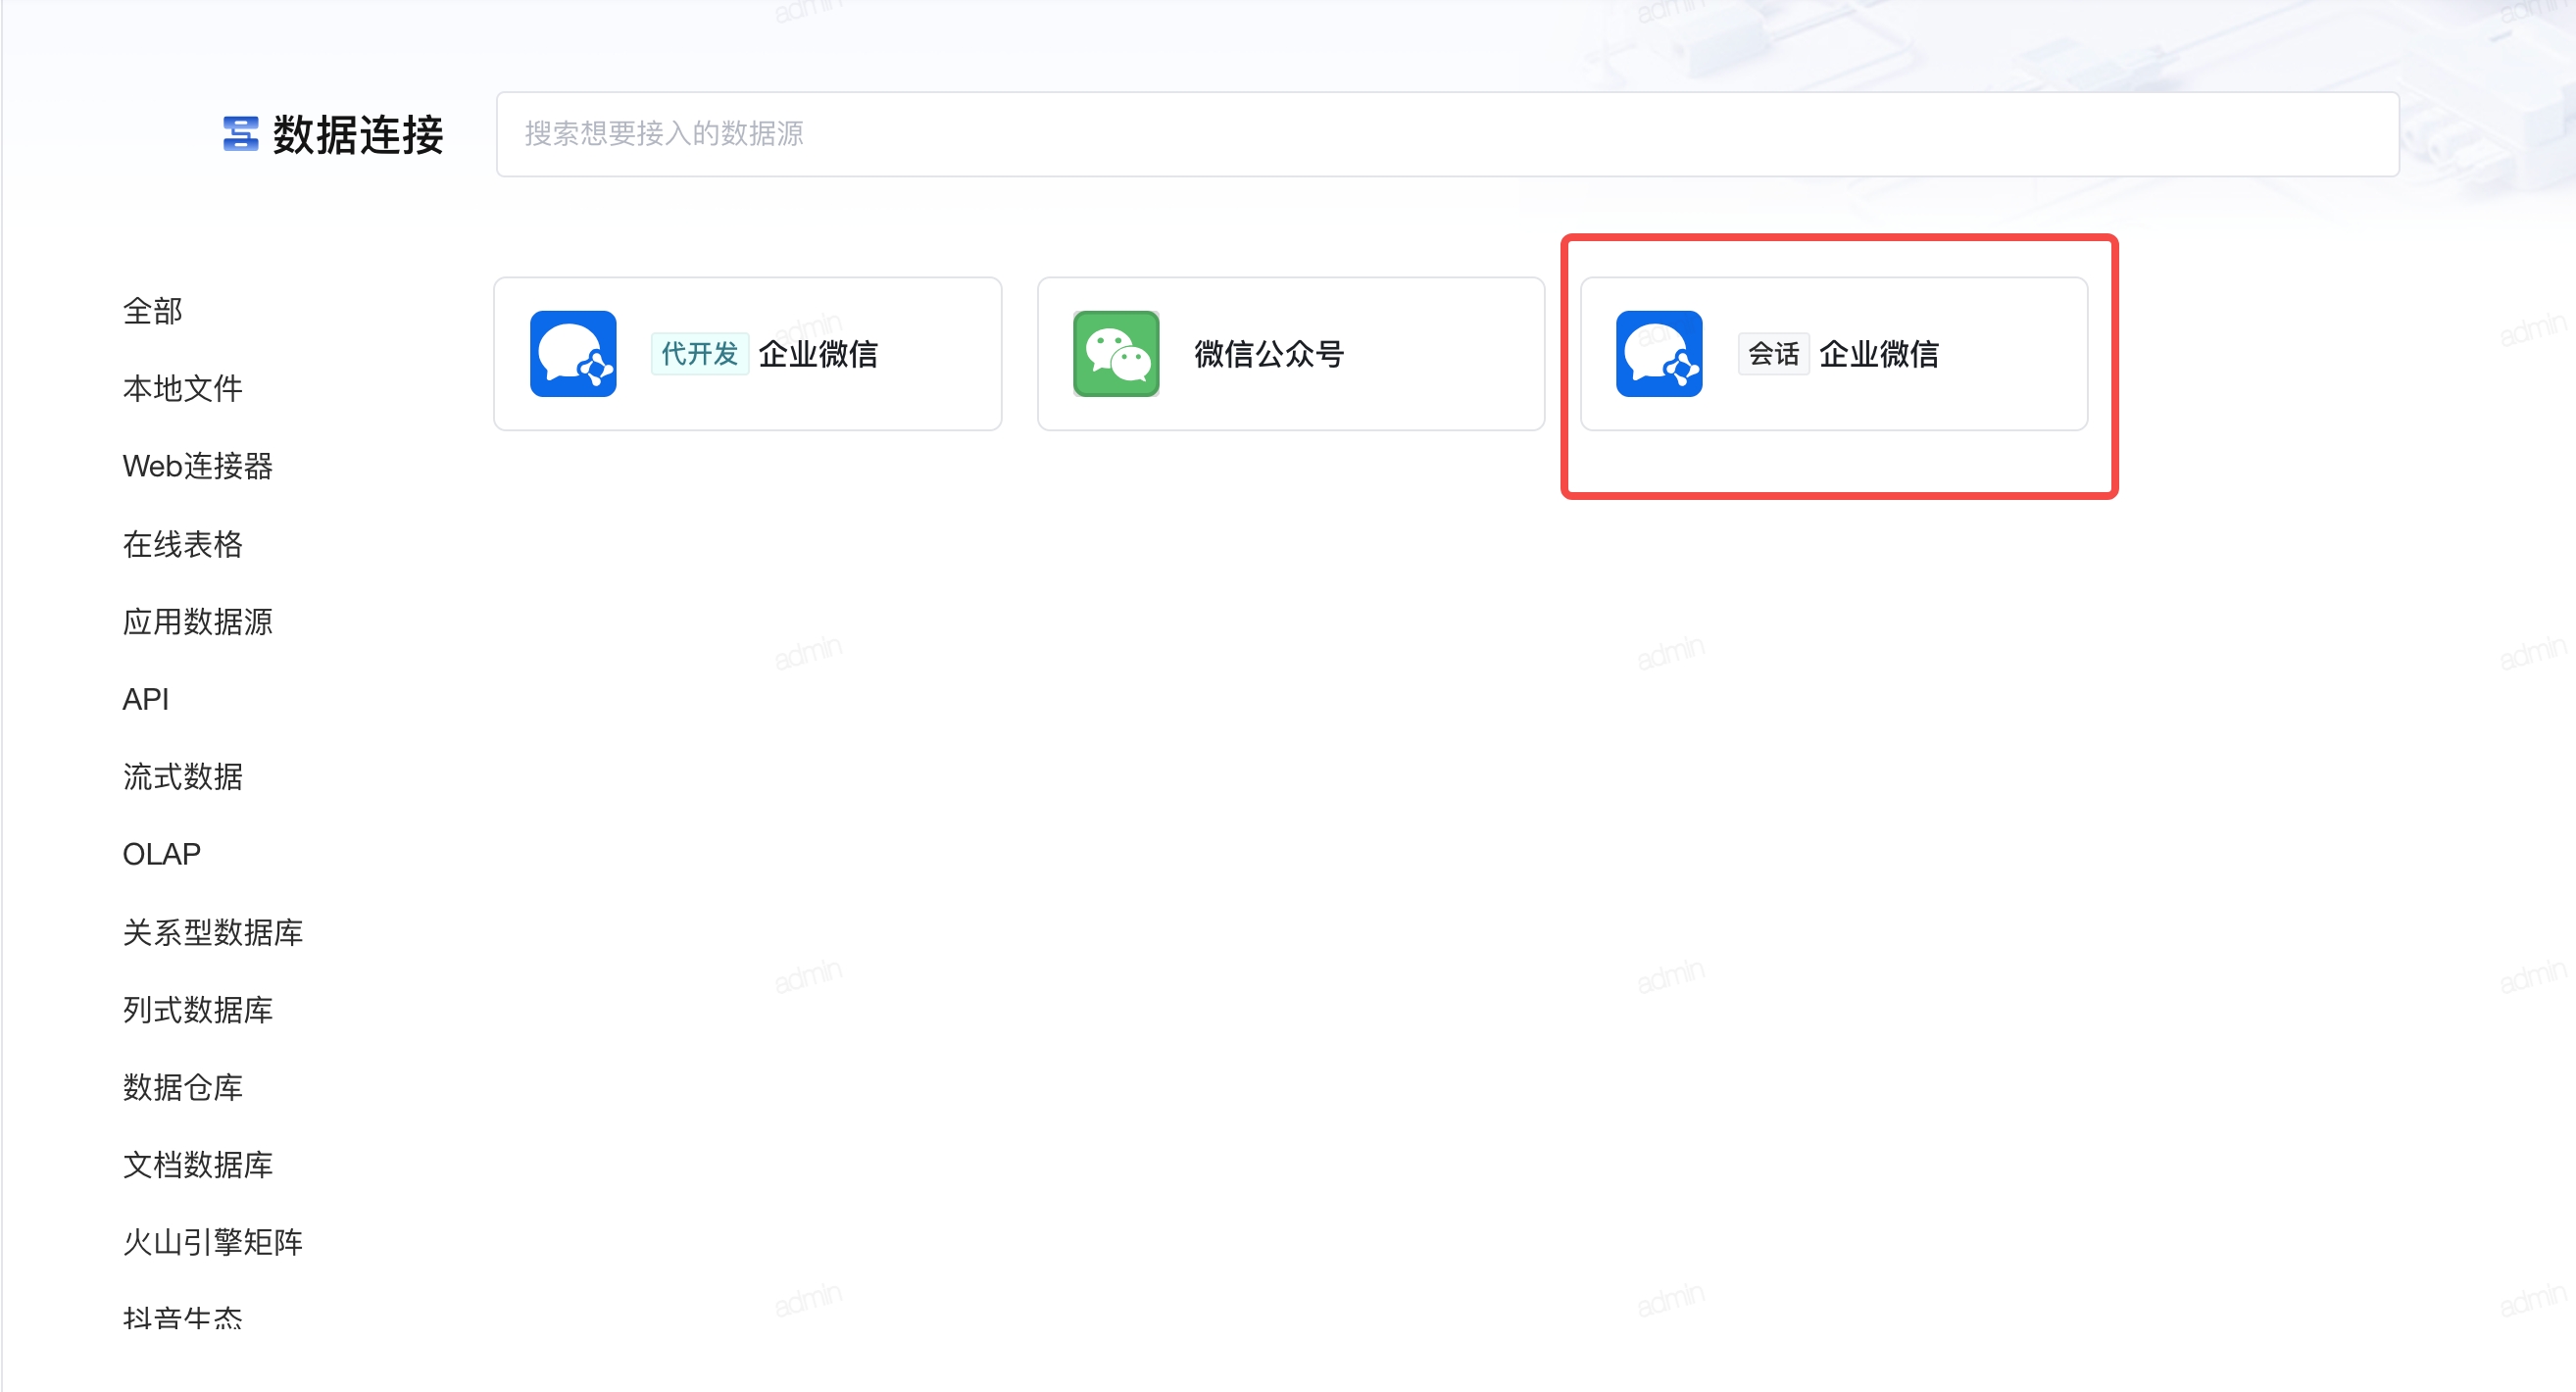This screenshot has height=1392, width=2576.
Task: Select the 流式数据 category
Action: click(x=182, y=777)
